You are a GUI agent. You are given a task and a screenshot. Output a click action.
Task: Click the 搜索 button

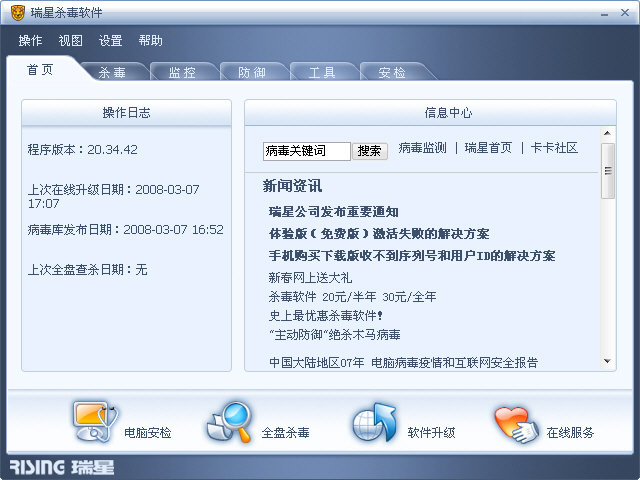pyautogui.click(x=369, y=151)
